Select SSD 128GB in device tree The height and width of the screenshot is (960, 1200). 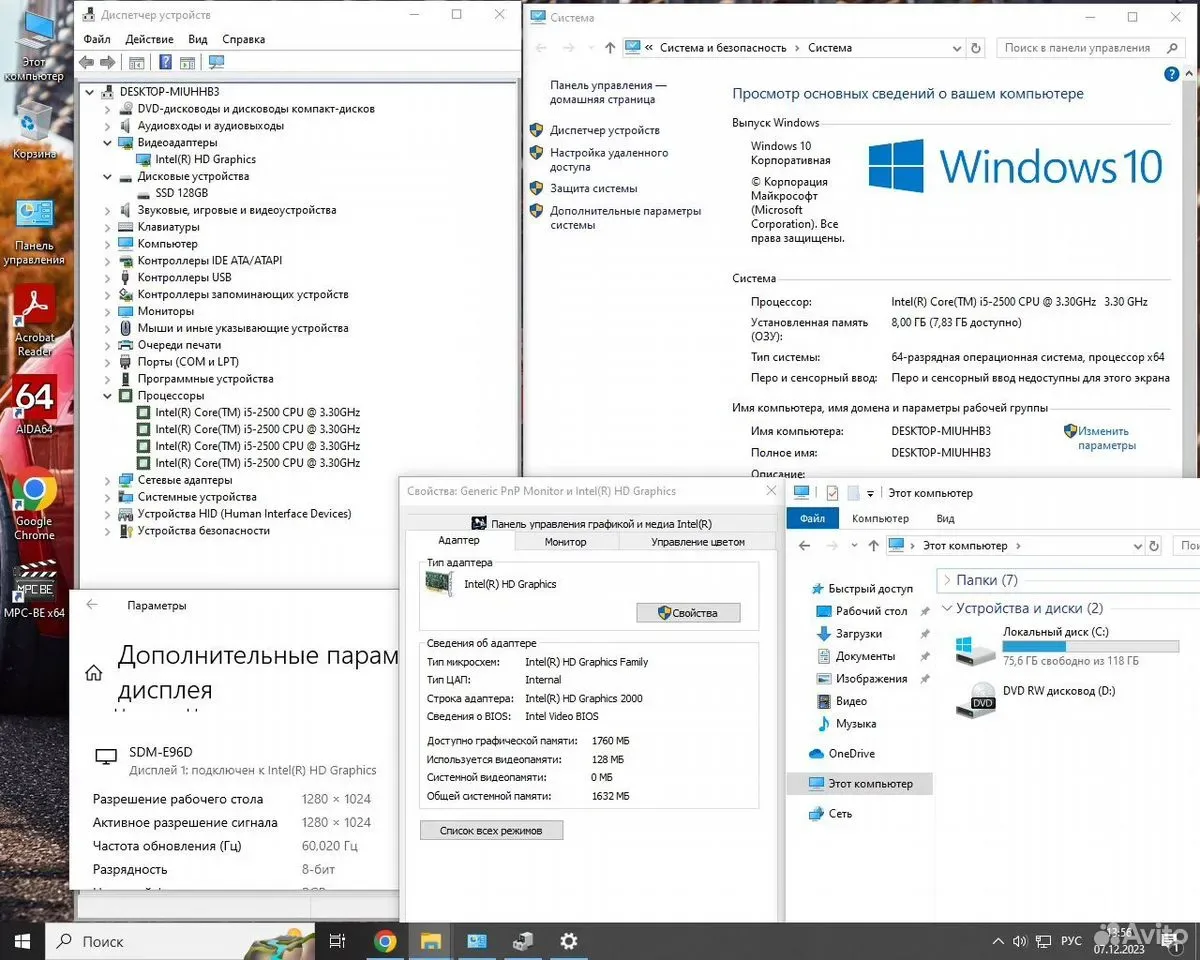click(x=181, y=193)
